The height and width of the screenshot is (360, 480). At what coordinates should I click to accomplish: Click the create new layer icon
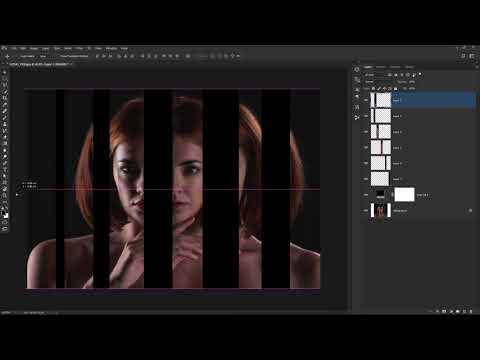(x=464, y=311)
